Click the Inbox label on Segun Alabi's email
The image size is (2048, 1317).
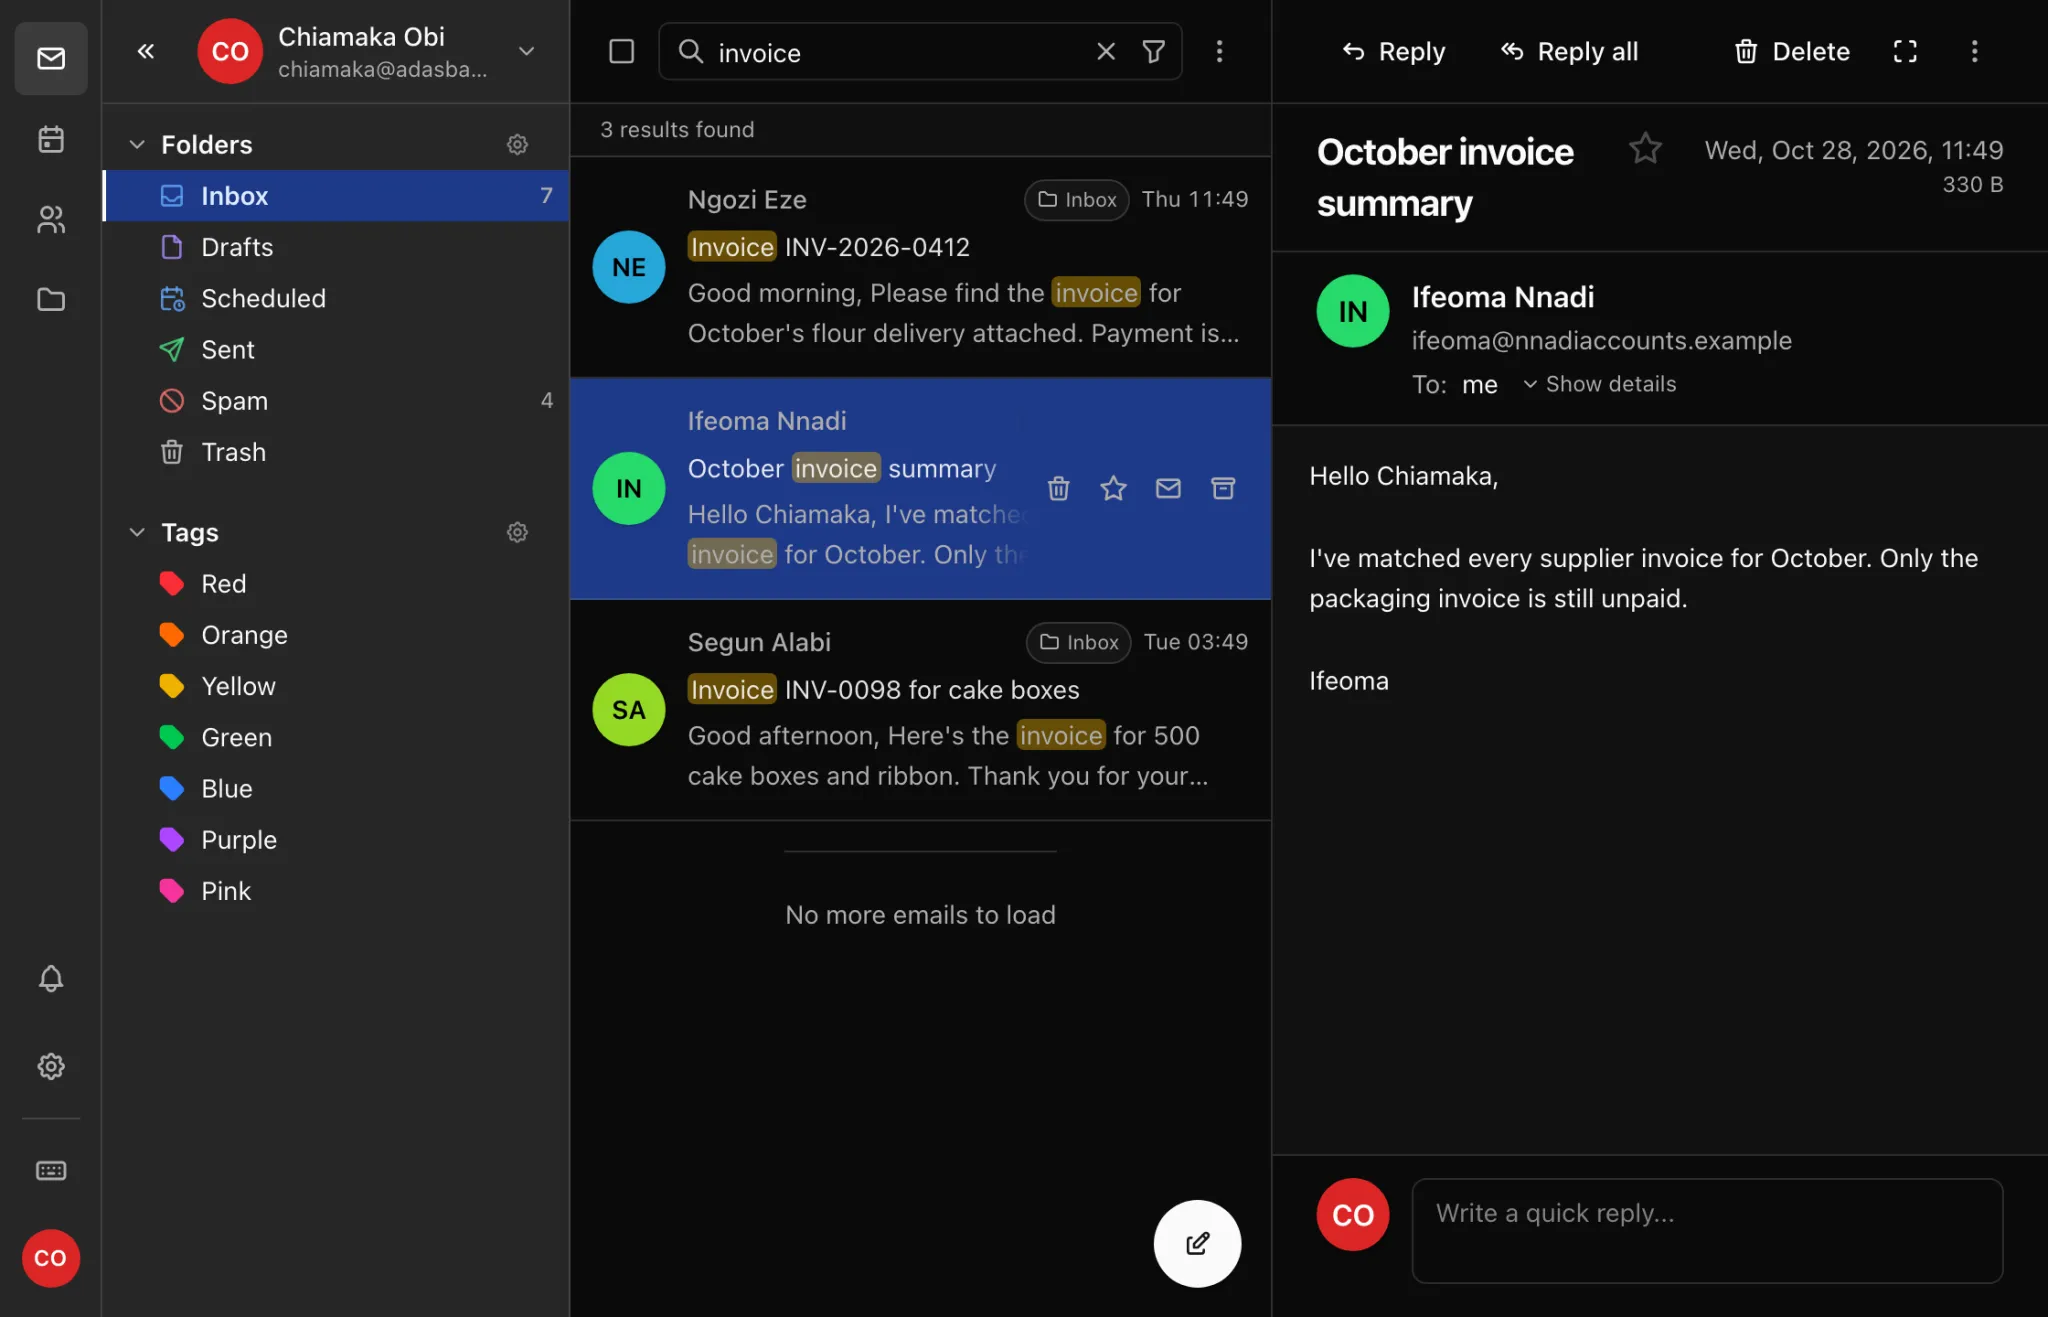coord(1079,642)
